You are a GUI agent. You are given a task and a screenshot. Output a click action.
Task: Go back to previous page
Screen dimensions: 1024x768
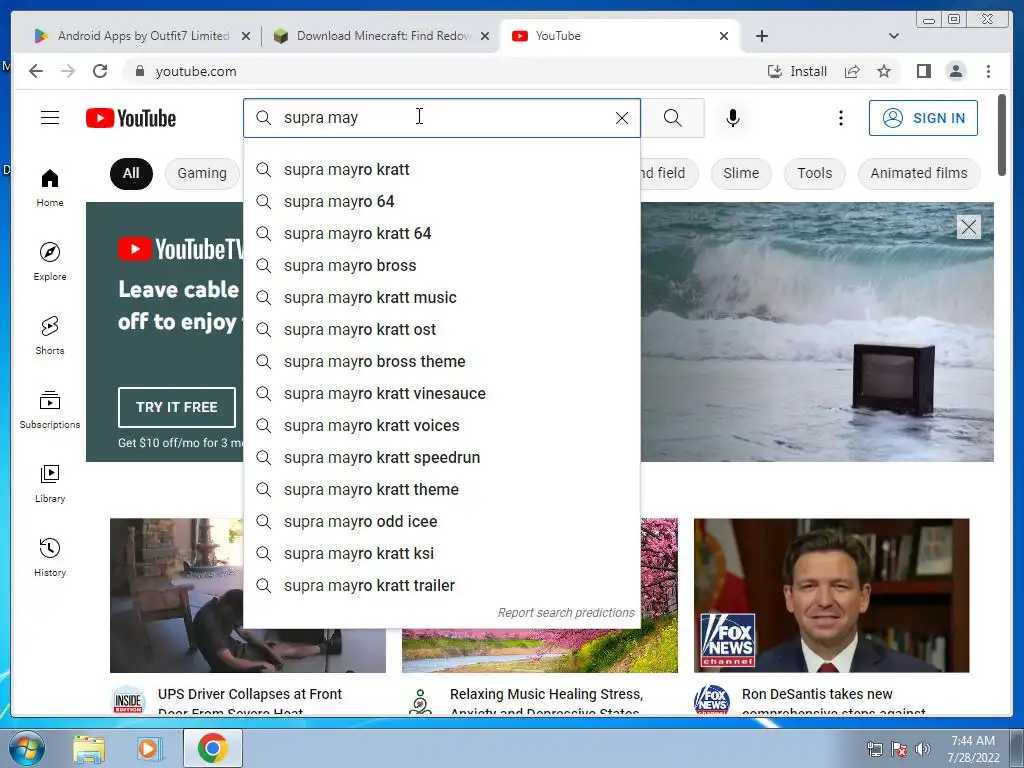coord(36,71)
